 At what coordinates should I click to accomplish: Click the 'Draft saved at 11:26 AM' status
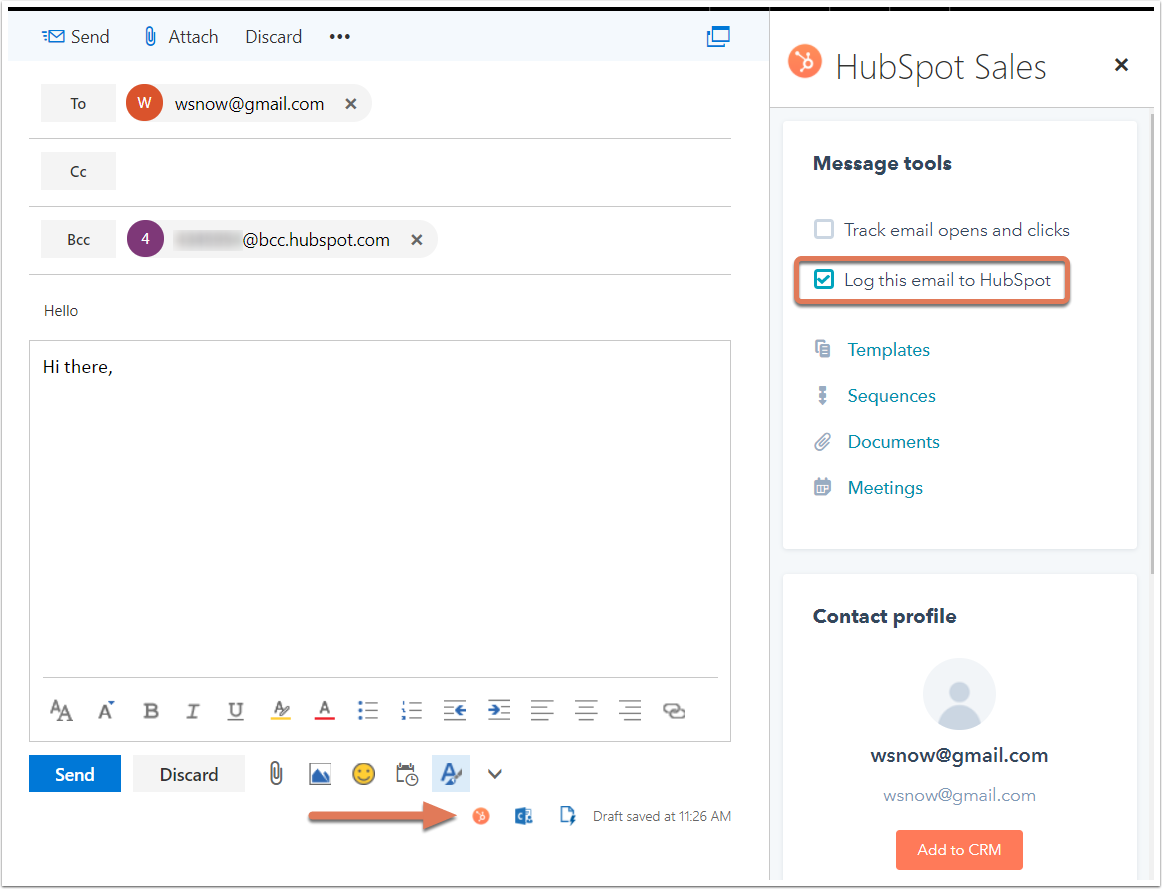tap(662, 816)
